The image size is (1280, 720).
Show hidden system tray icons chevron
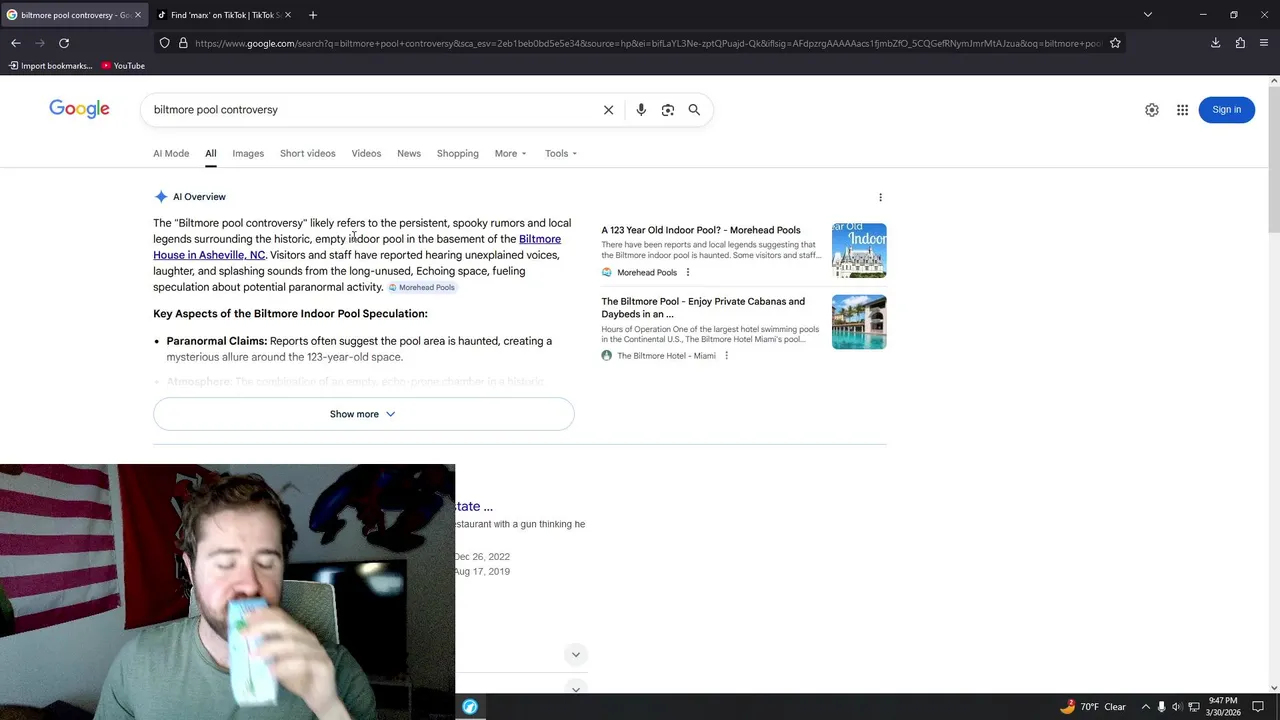coord(1146,707)
